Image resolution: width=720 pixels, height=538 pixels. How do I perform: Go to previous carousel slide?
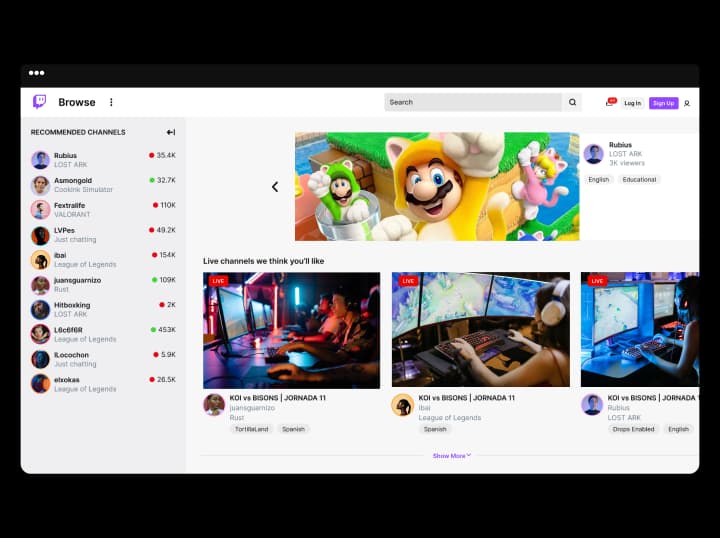click(275, 187)
